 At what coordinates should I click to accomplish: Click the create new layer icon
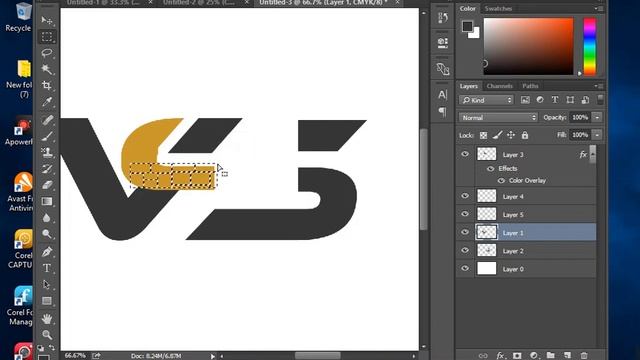point(567,356)
